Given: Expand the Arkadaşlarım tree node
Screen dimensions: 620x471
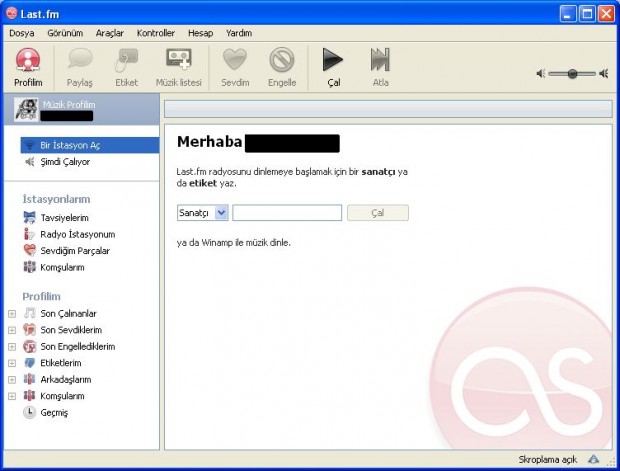Looking at the screenshot, I should pos(12,380).
